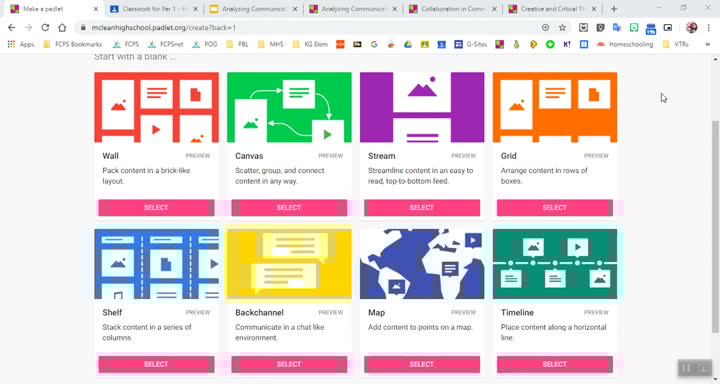Screen dimensions: 720x384
Task: Go back to the previous page
Action: [11, 28]
